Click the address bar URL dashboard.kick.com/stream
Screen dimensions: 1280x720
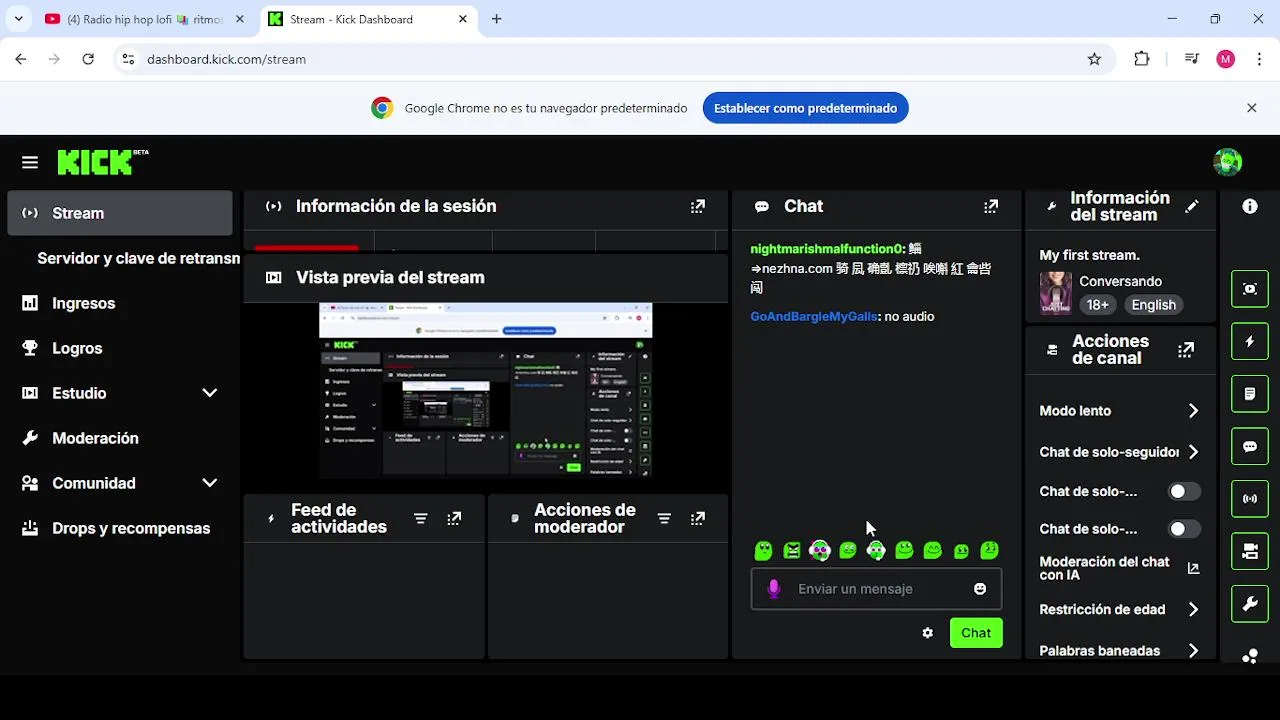[226, 59]
